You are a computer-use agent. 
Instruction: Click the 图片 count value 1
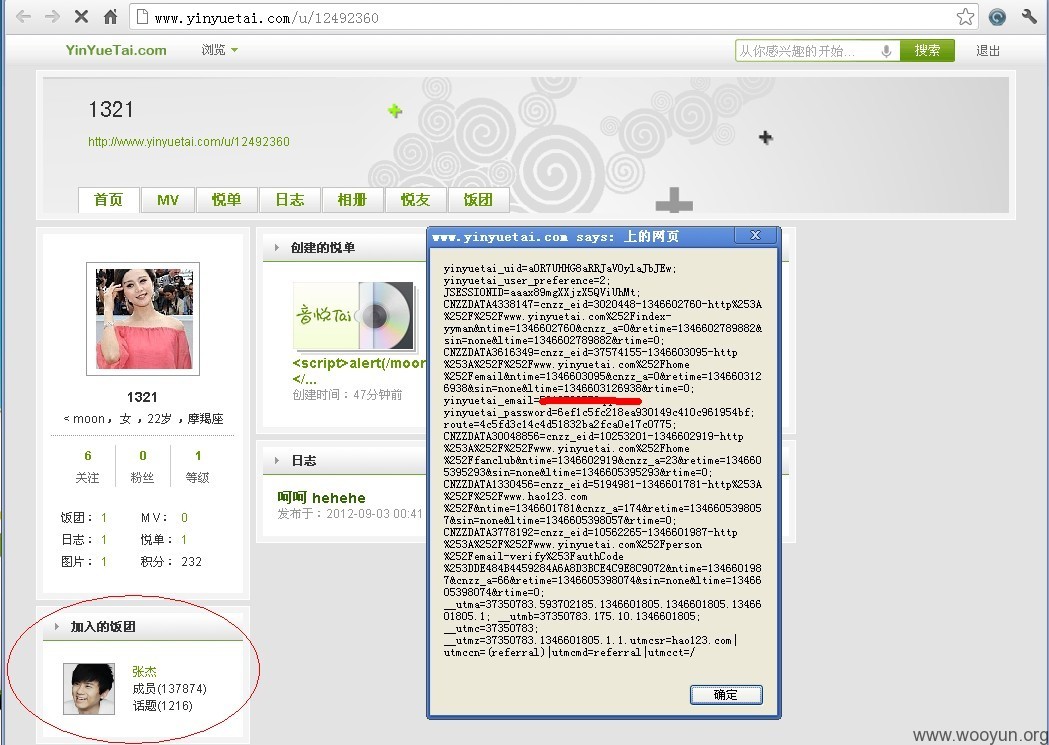(104, 562)
